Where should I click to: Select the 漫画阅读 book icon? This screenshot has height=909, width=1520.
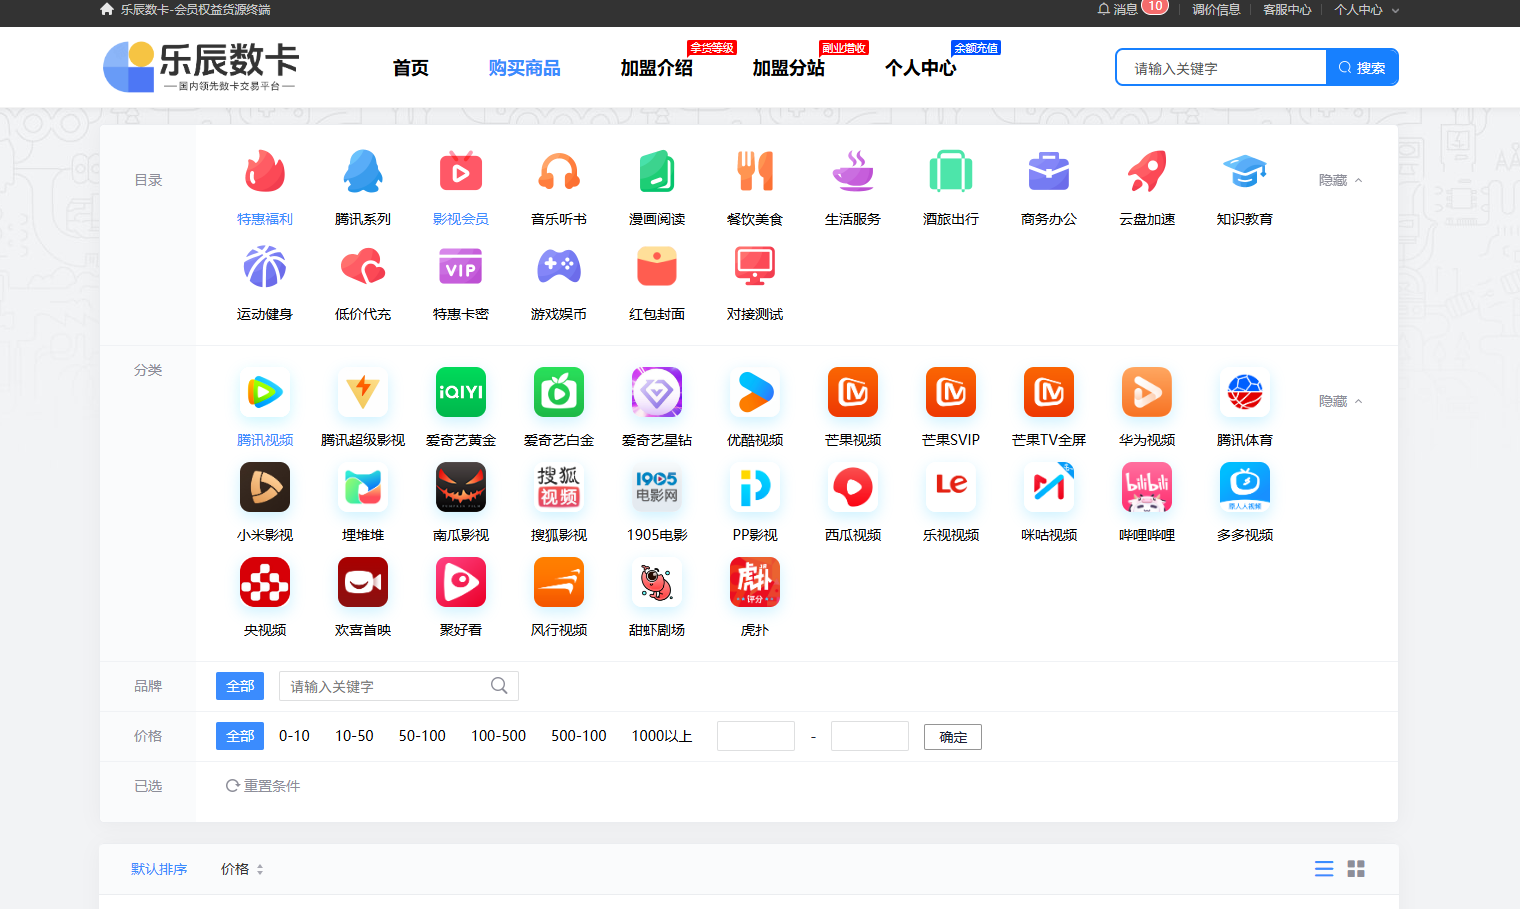[657, 172]
